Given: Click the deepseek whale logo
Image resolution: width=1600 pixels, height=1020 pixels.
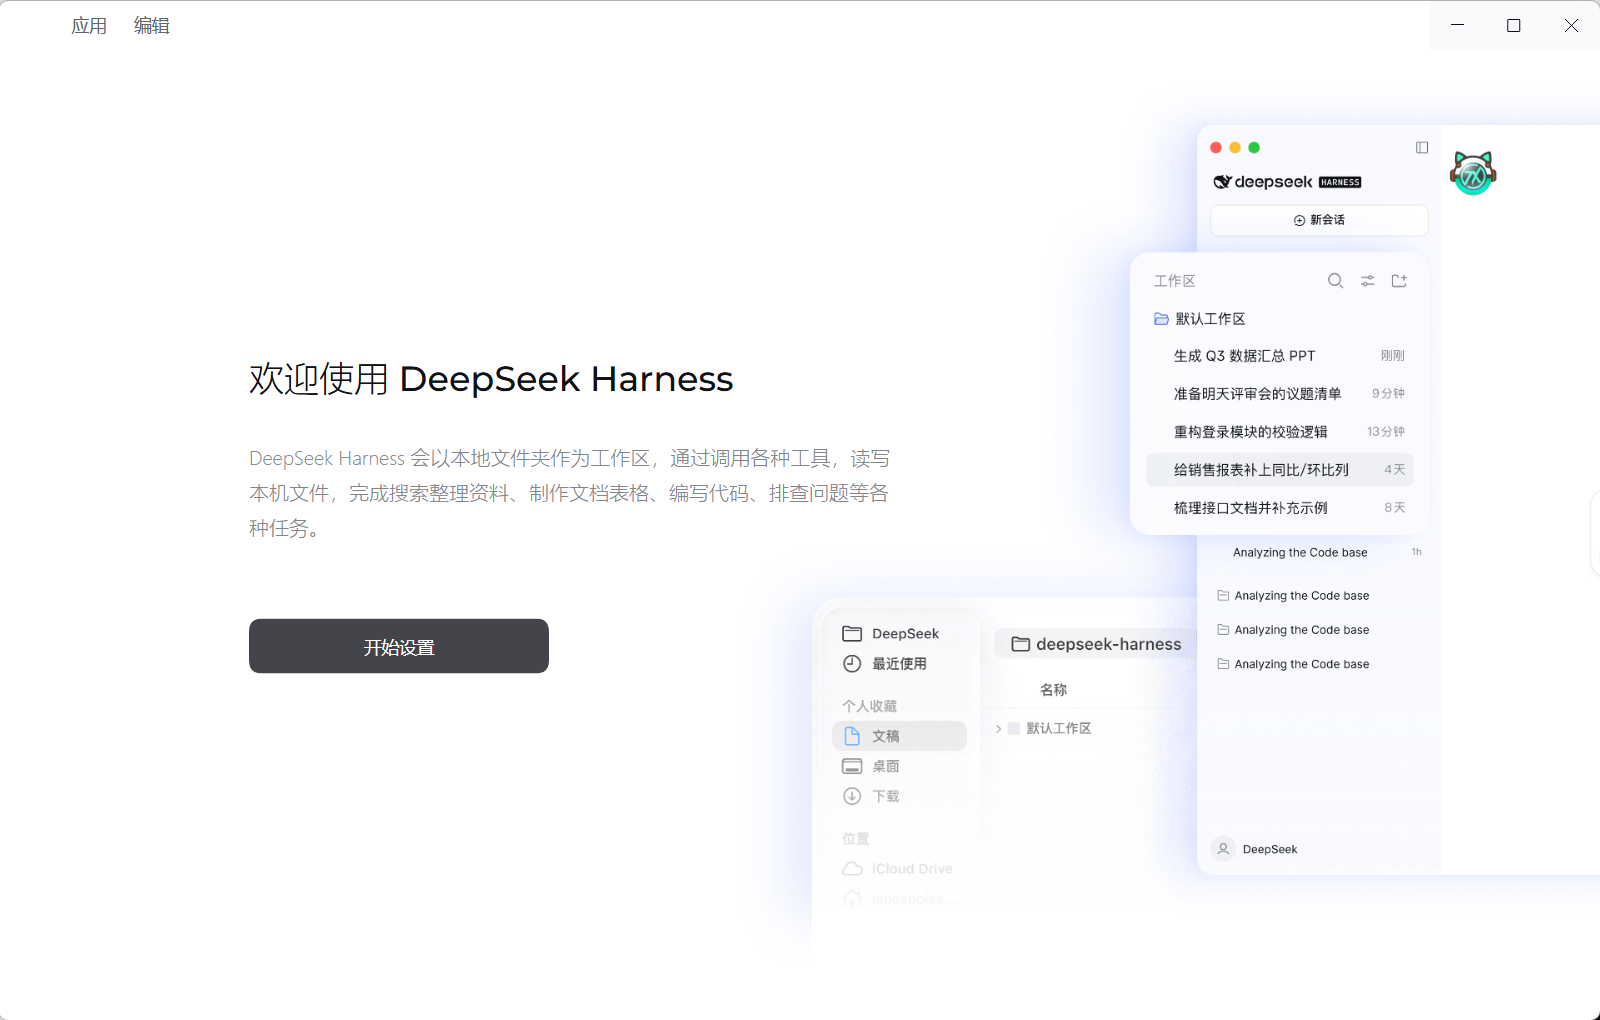Looking at the screenshot, I should (1222, 182).
